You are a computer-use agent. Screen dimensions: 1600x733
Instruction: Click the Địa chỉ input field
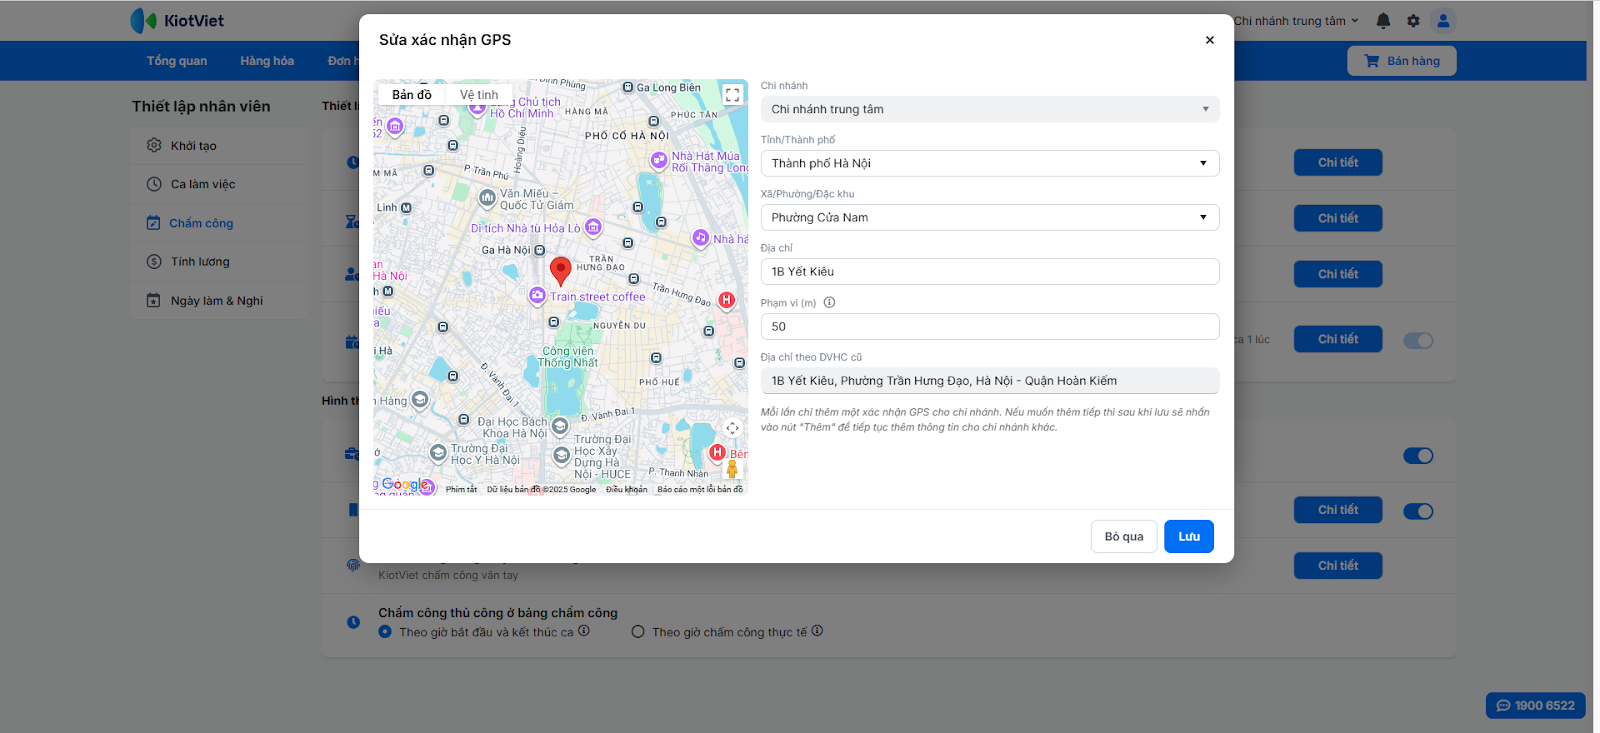pyautogui.click(x=989, y=271)
